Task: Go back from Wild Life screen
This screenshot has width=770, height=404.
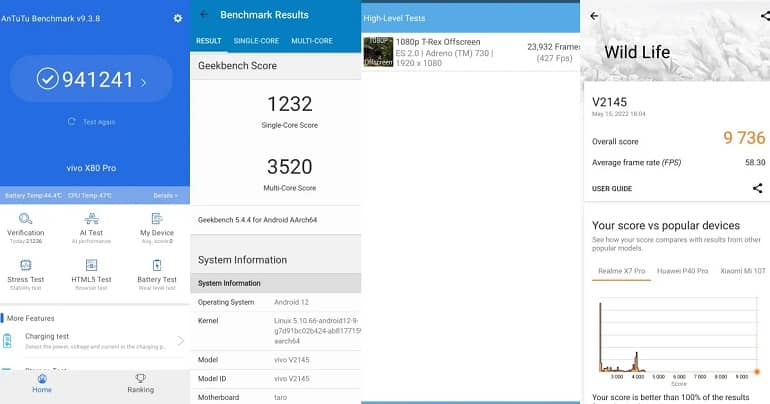Action: point(594,16)
